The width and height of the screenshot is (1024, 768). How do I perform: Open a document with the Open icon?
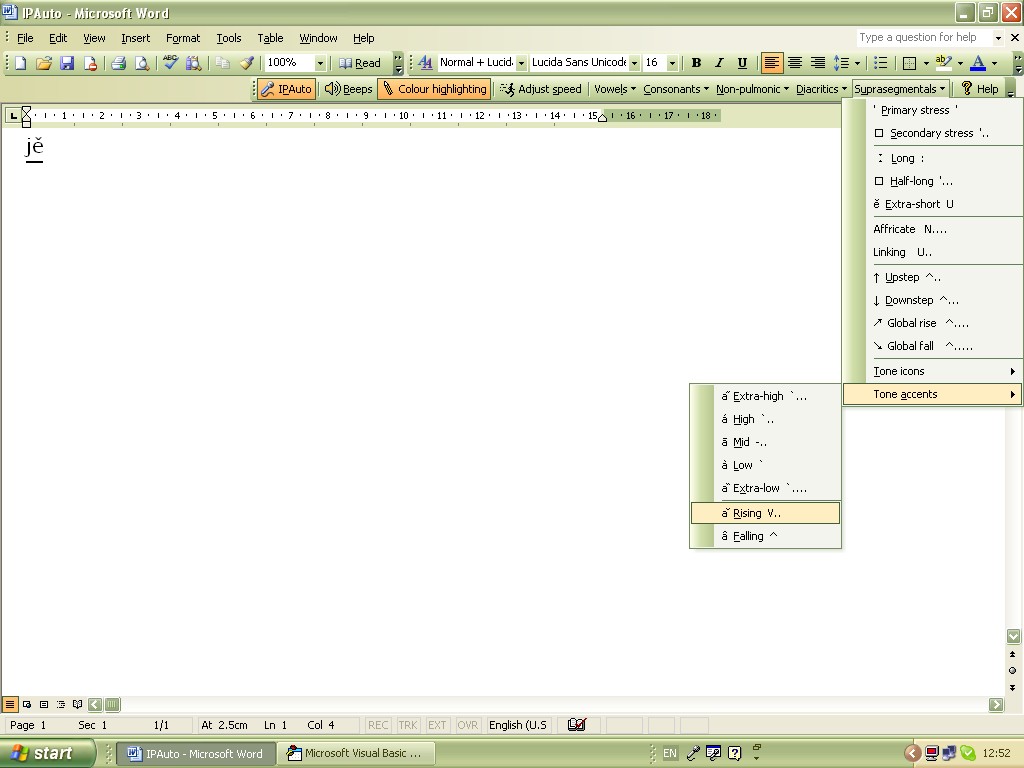42,62
